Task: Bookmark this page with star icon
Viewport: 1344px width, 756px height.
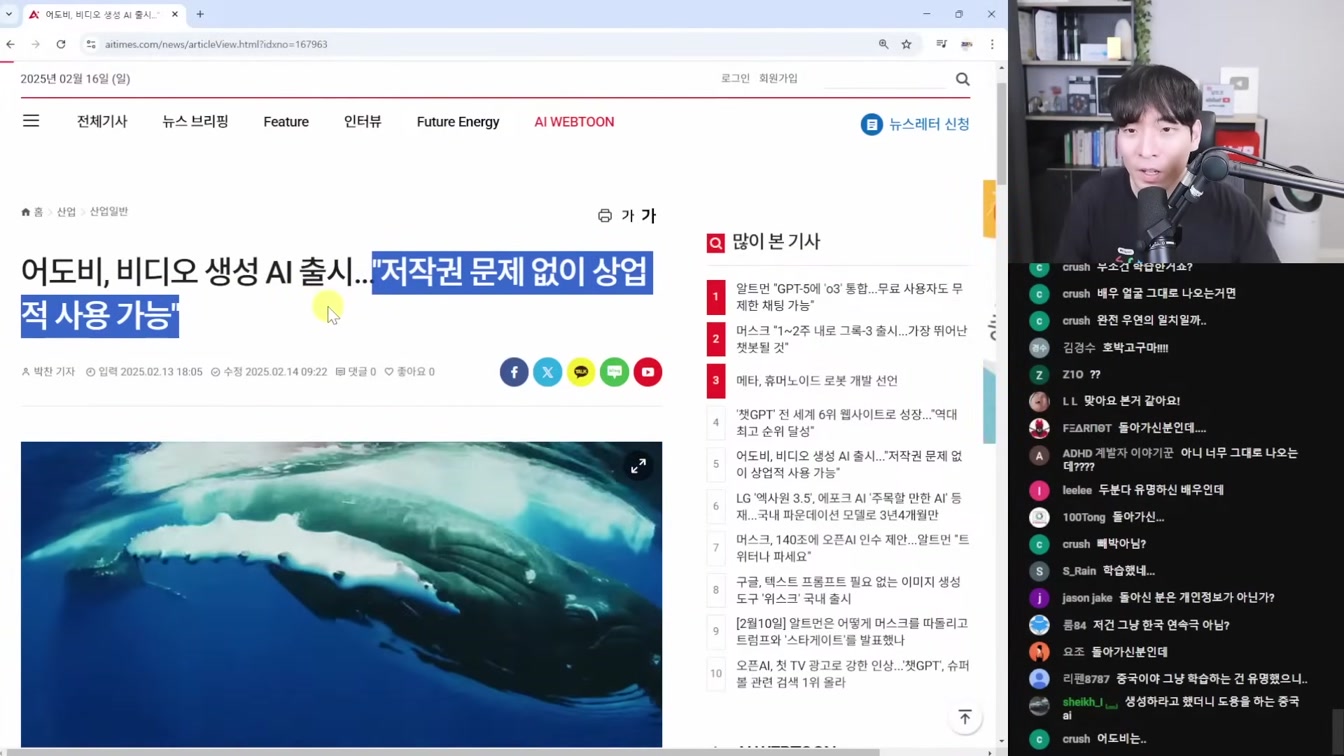Action: coord(907,44)
